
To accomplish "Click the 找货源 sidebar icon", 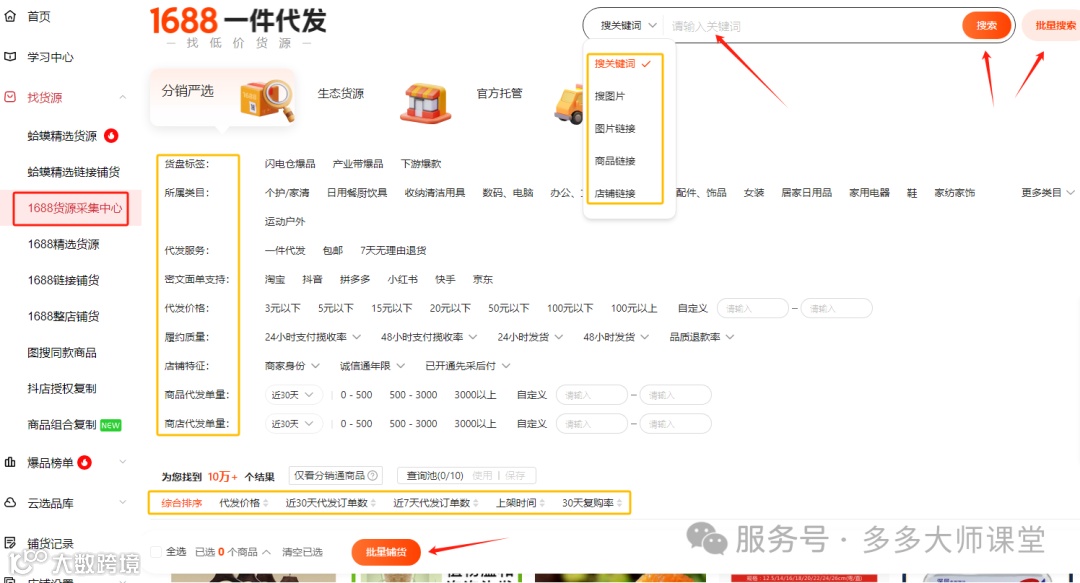I will coord(10,97).
